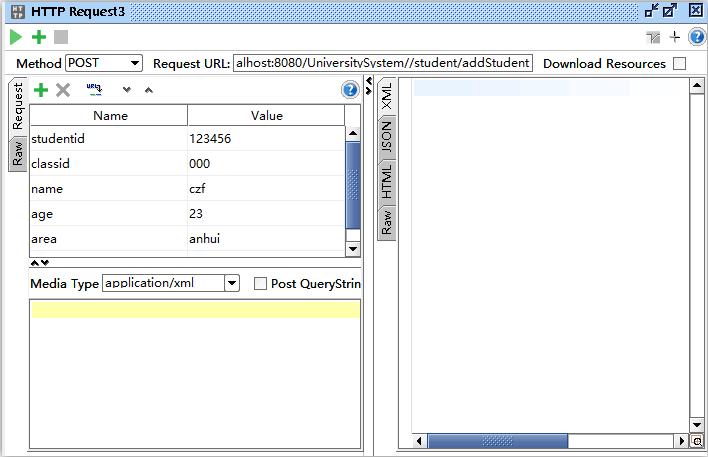This screenshot has height=457, width=708.
Task: Select the studentid parameter name
Action: pos(58,139)
